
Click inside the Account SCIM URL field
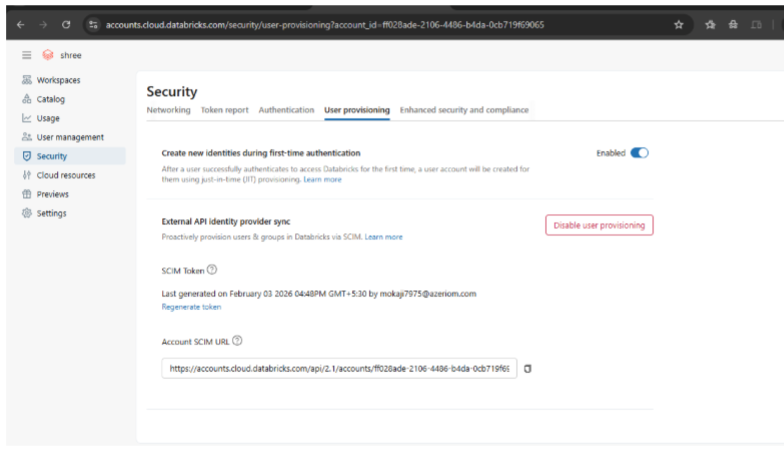tap(339, 369)
